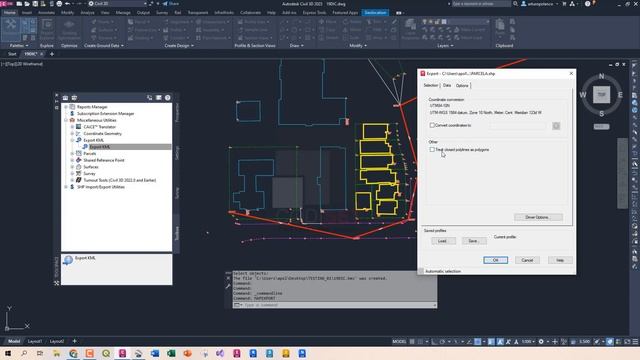Click the keyword search box in the title bar

pyautogui.click(x=481, y=4)
